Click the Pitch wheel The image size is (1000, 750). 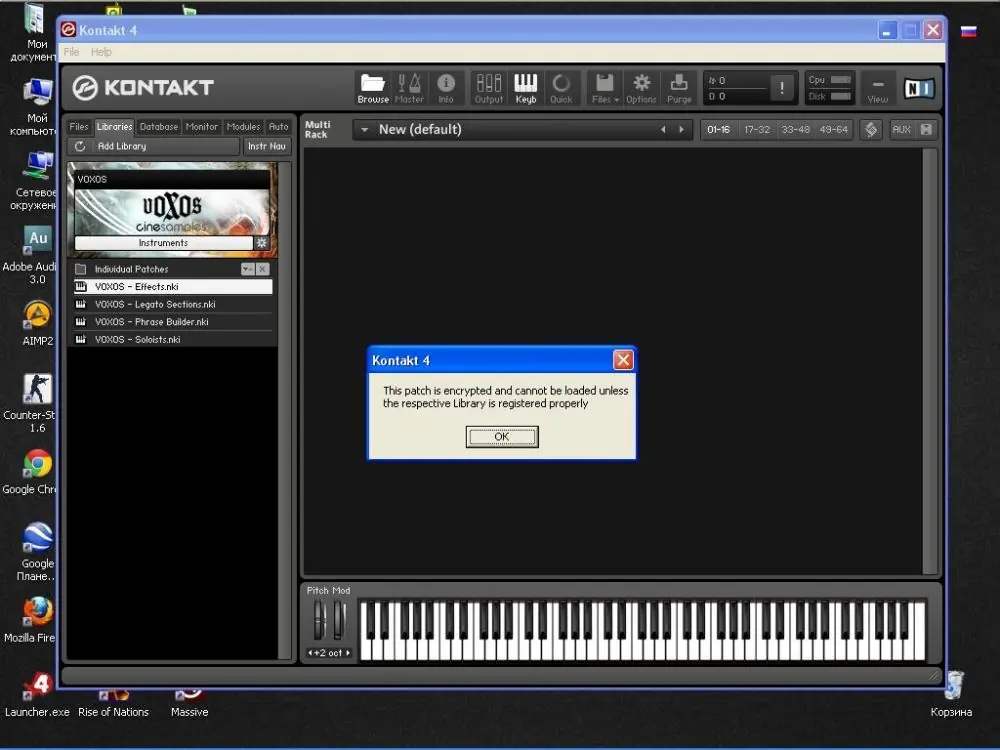pyautogui.click(x=319, y=619)
